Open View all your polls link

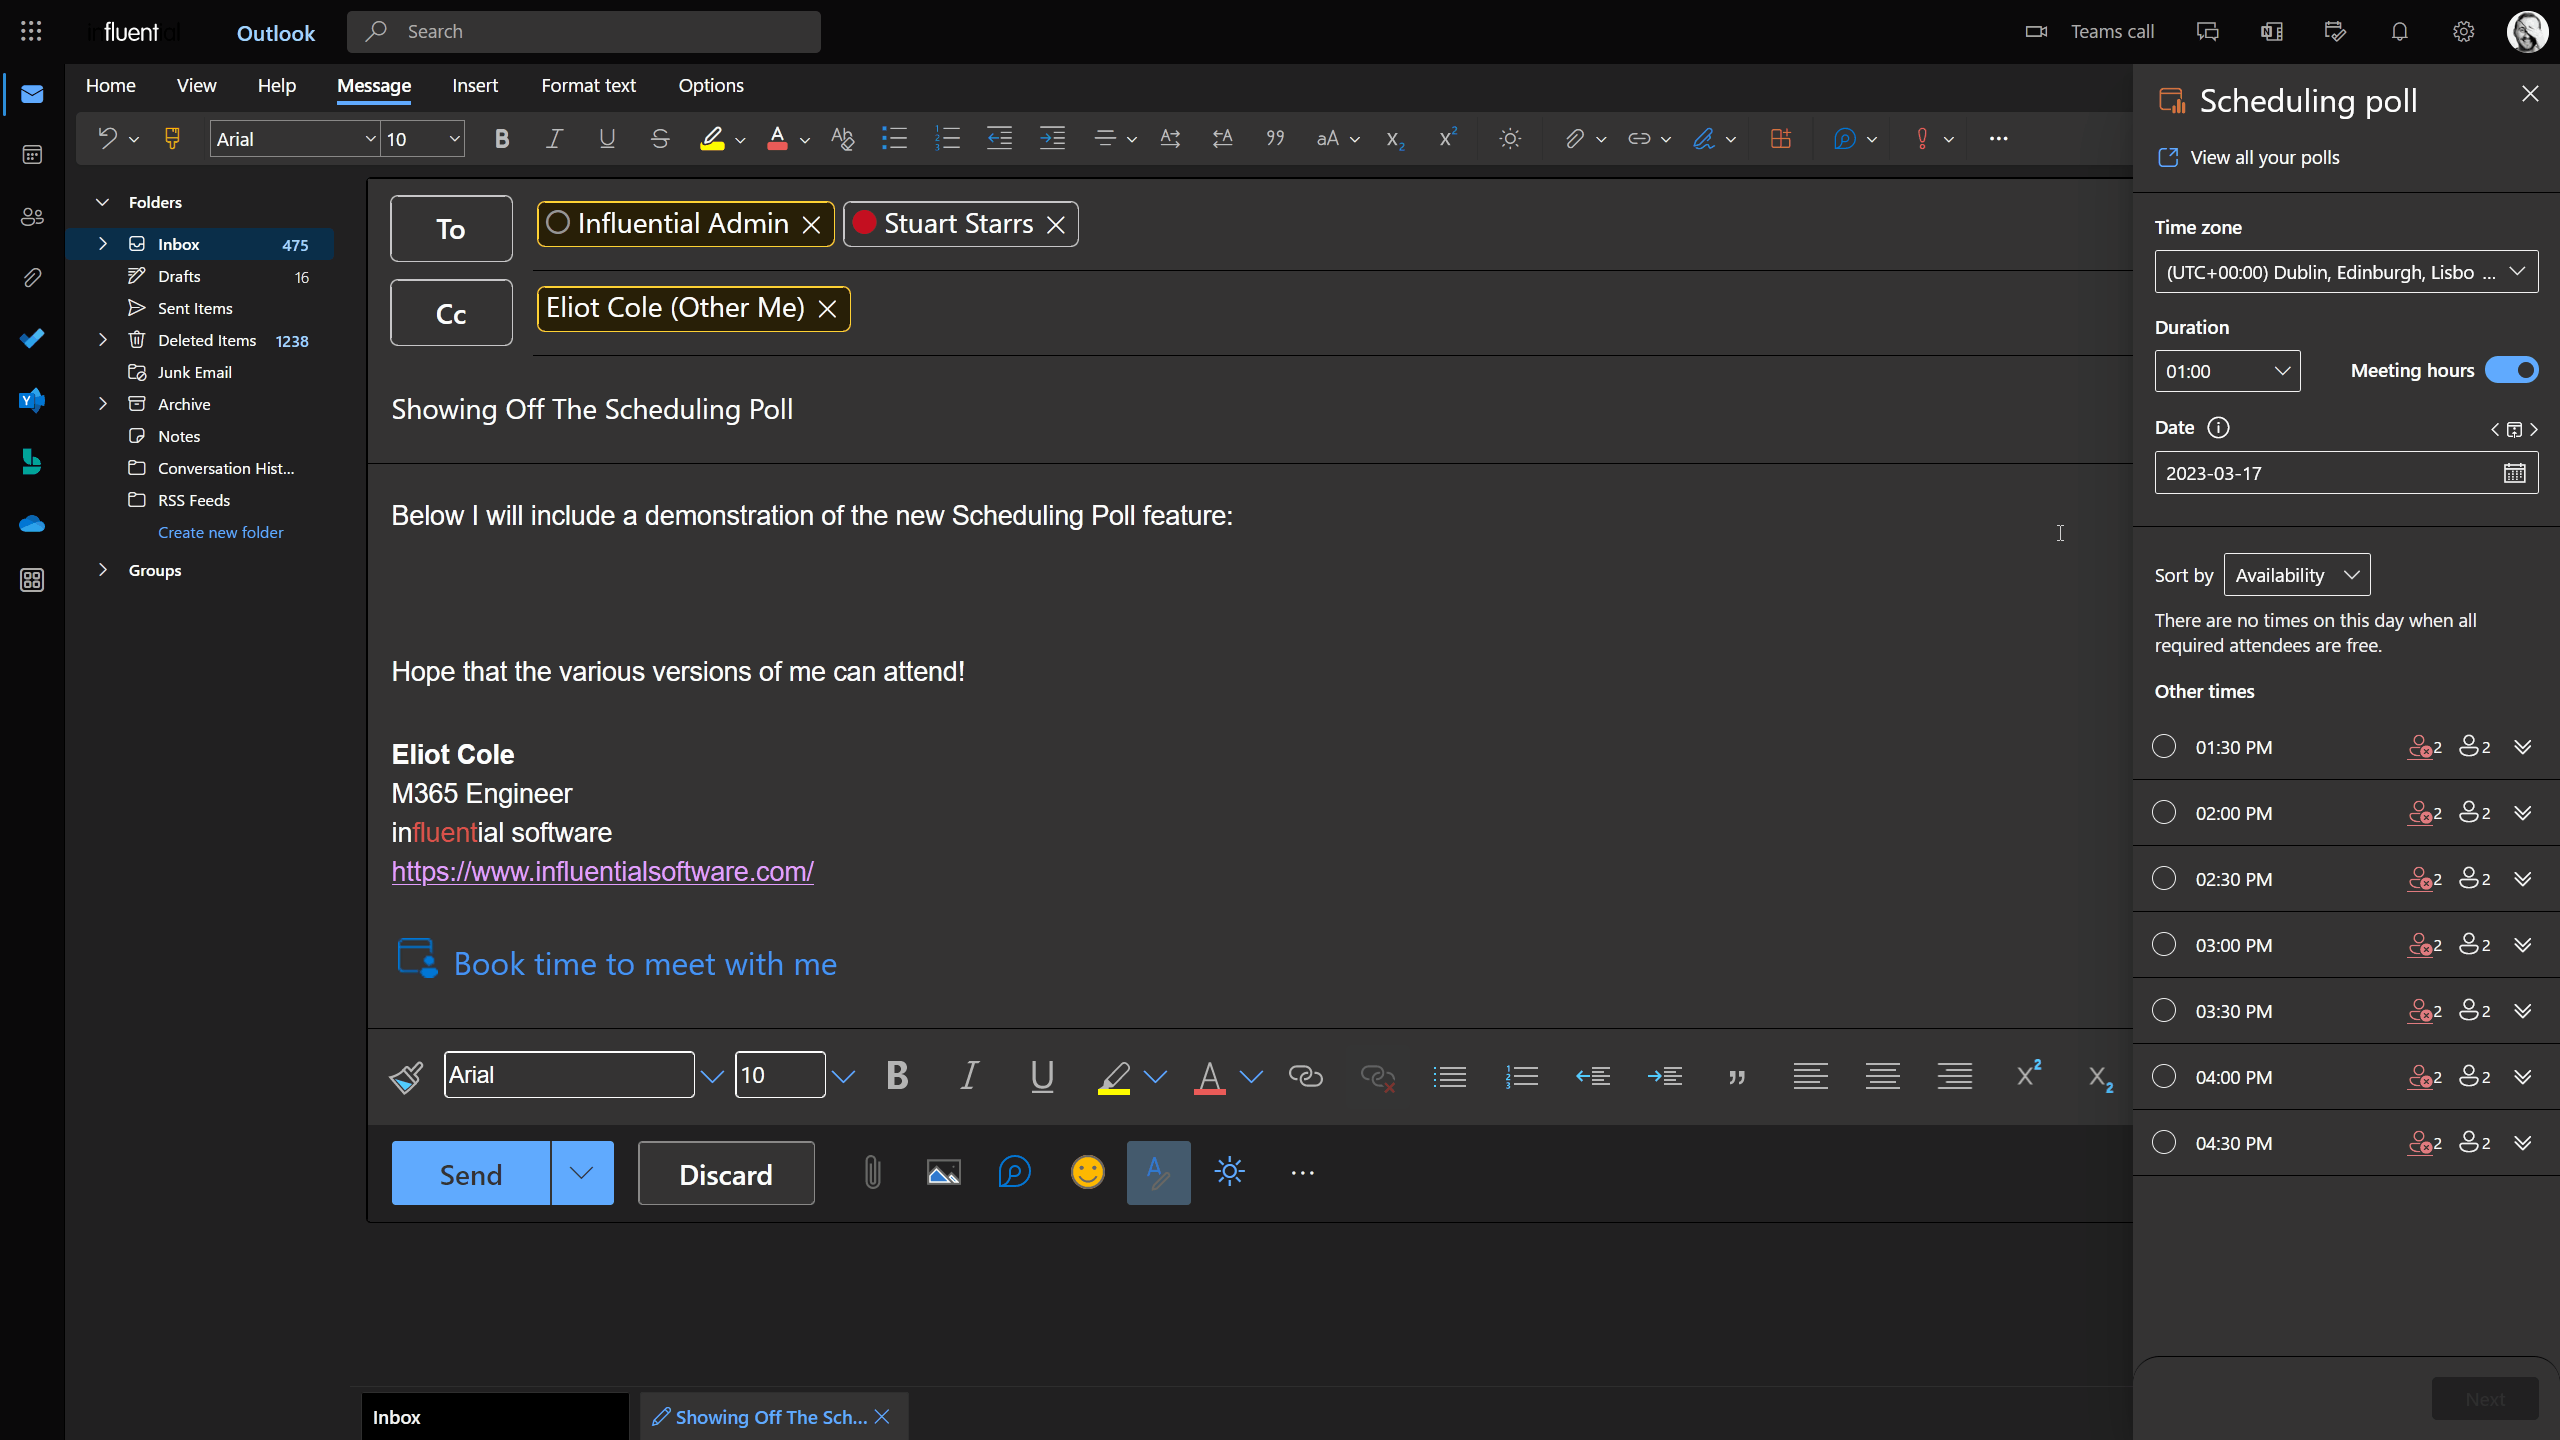(x=2264, y=158)
